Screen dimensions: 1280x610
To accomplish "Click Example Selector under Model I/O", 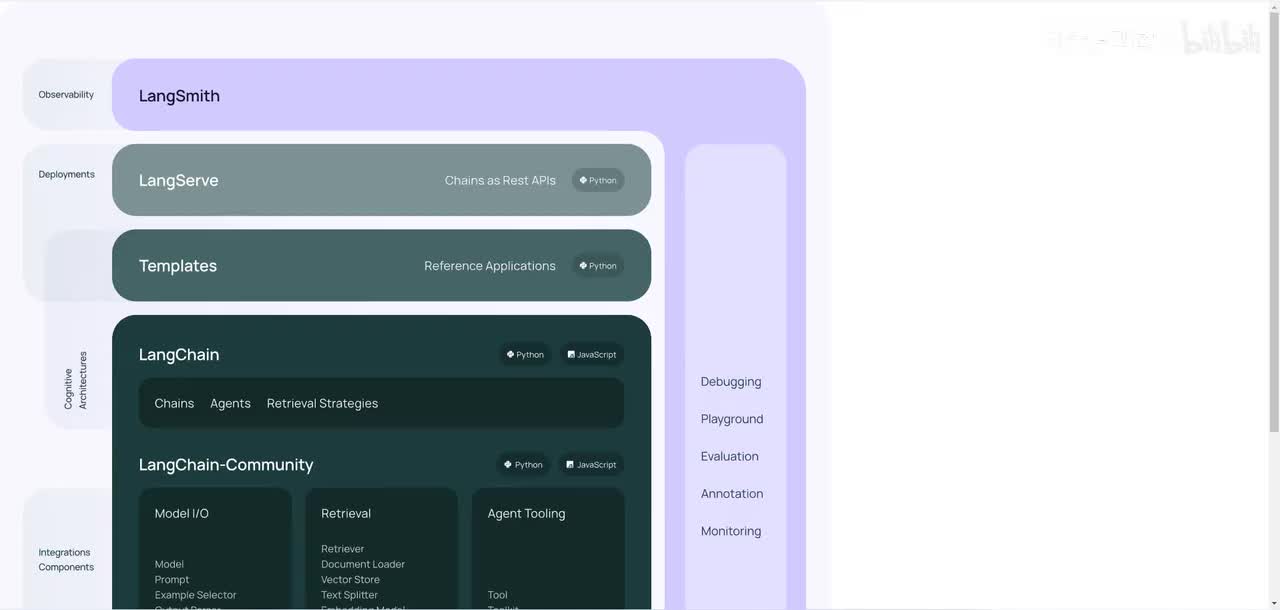I will 196,595.
